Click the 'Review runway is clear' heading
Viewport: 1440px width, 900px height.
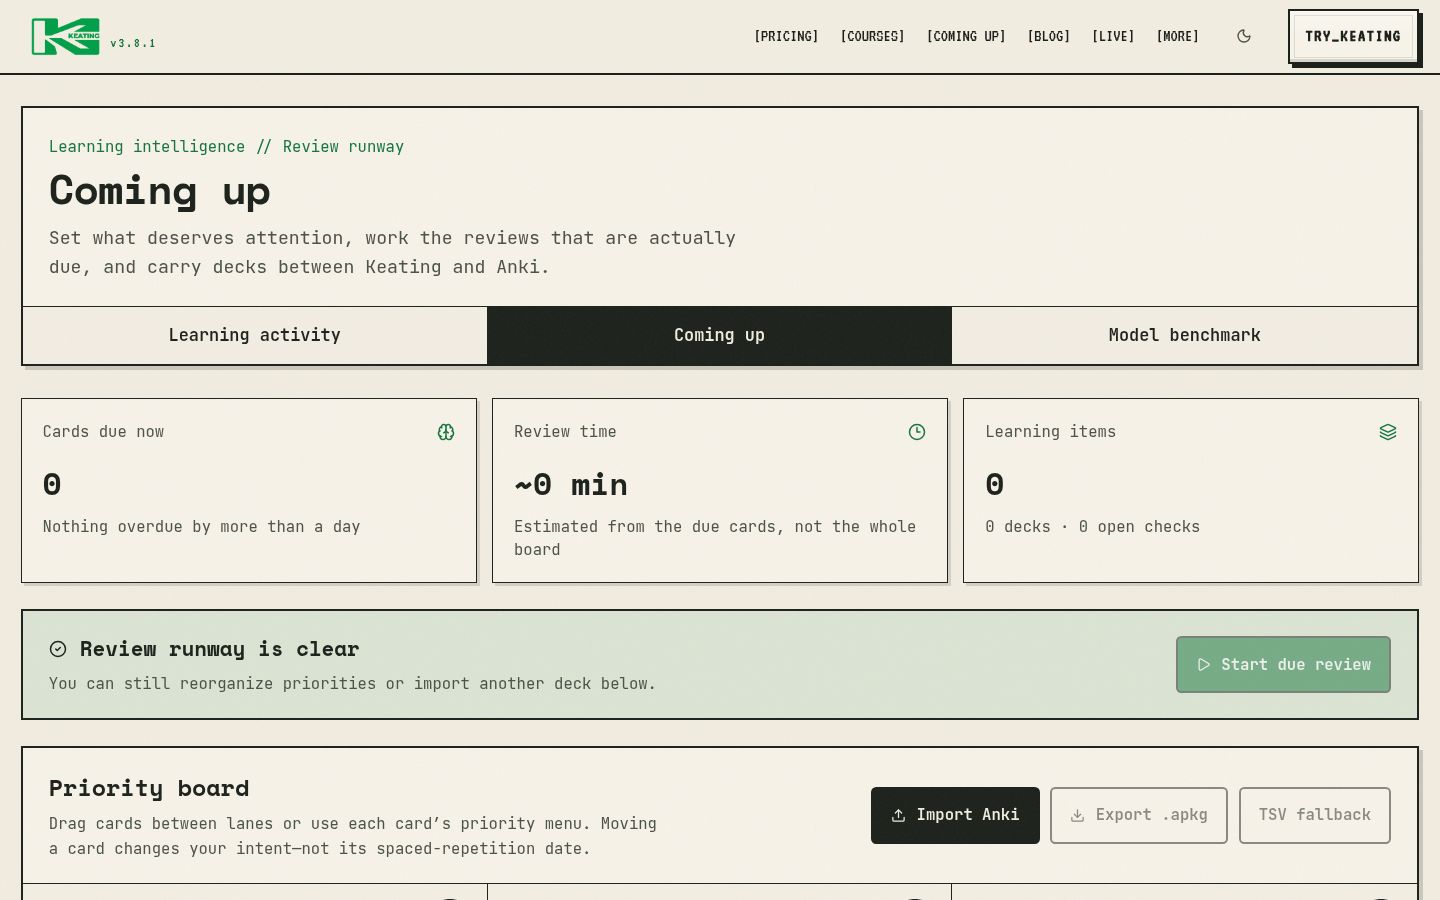coord(220,649)
